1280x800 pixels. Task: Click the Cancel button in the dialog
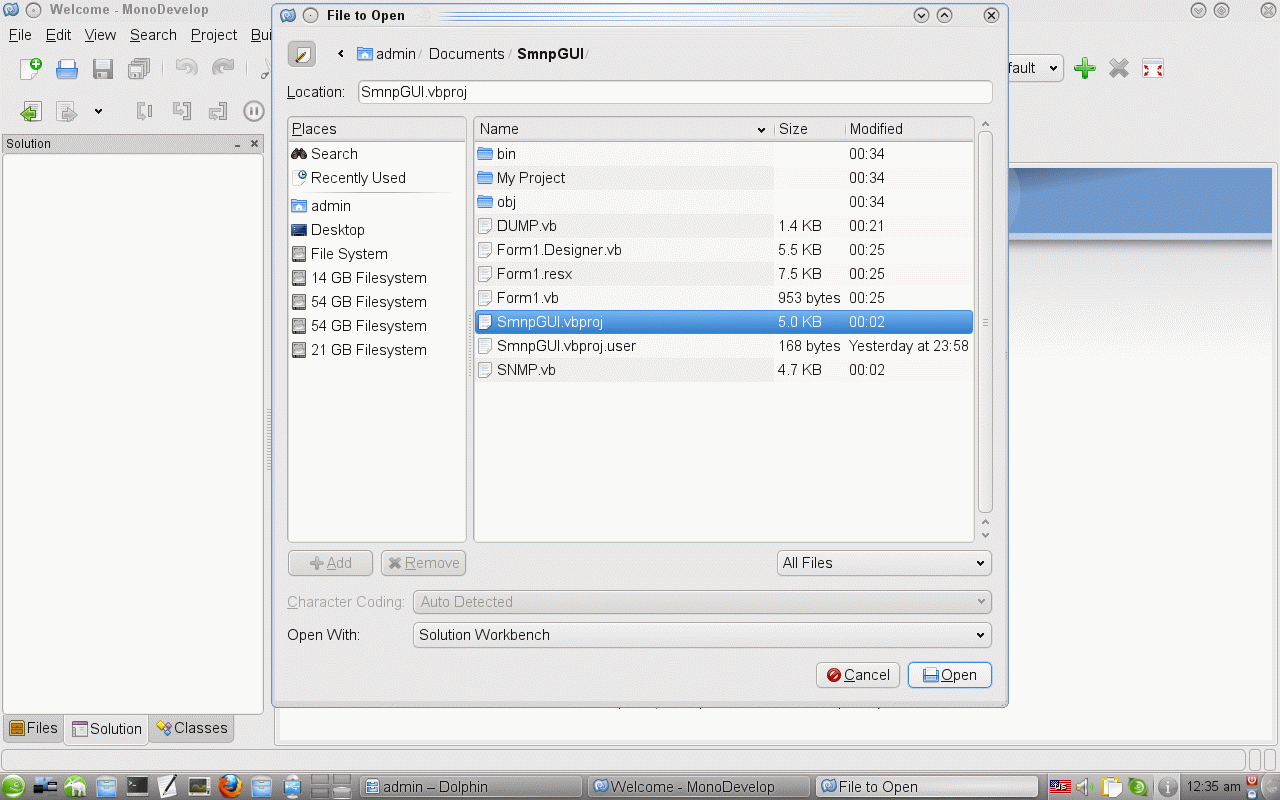[x=858, y=675]
